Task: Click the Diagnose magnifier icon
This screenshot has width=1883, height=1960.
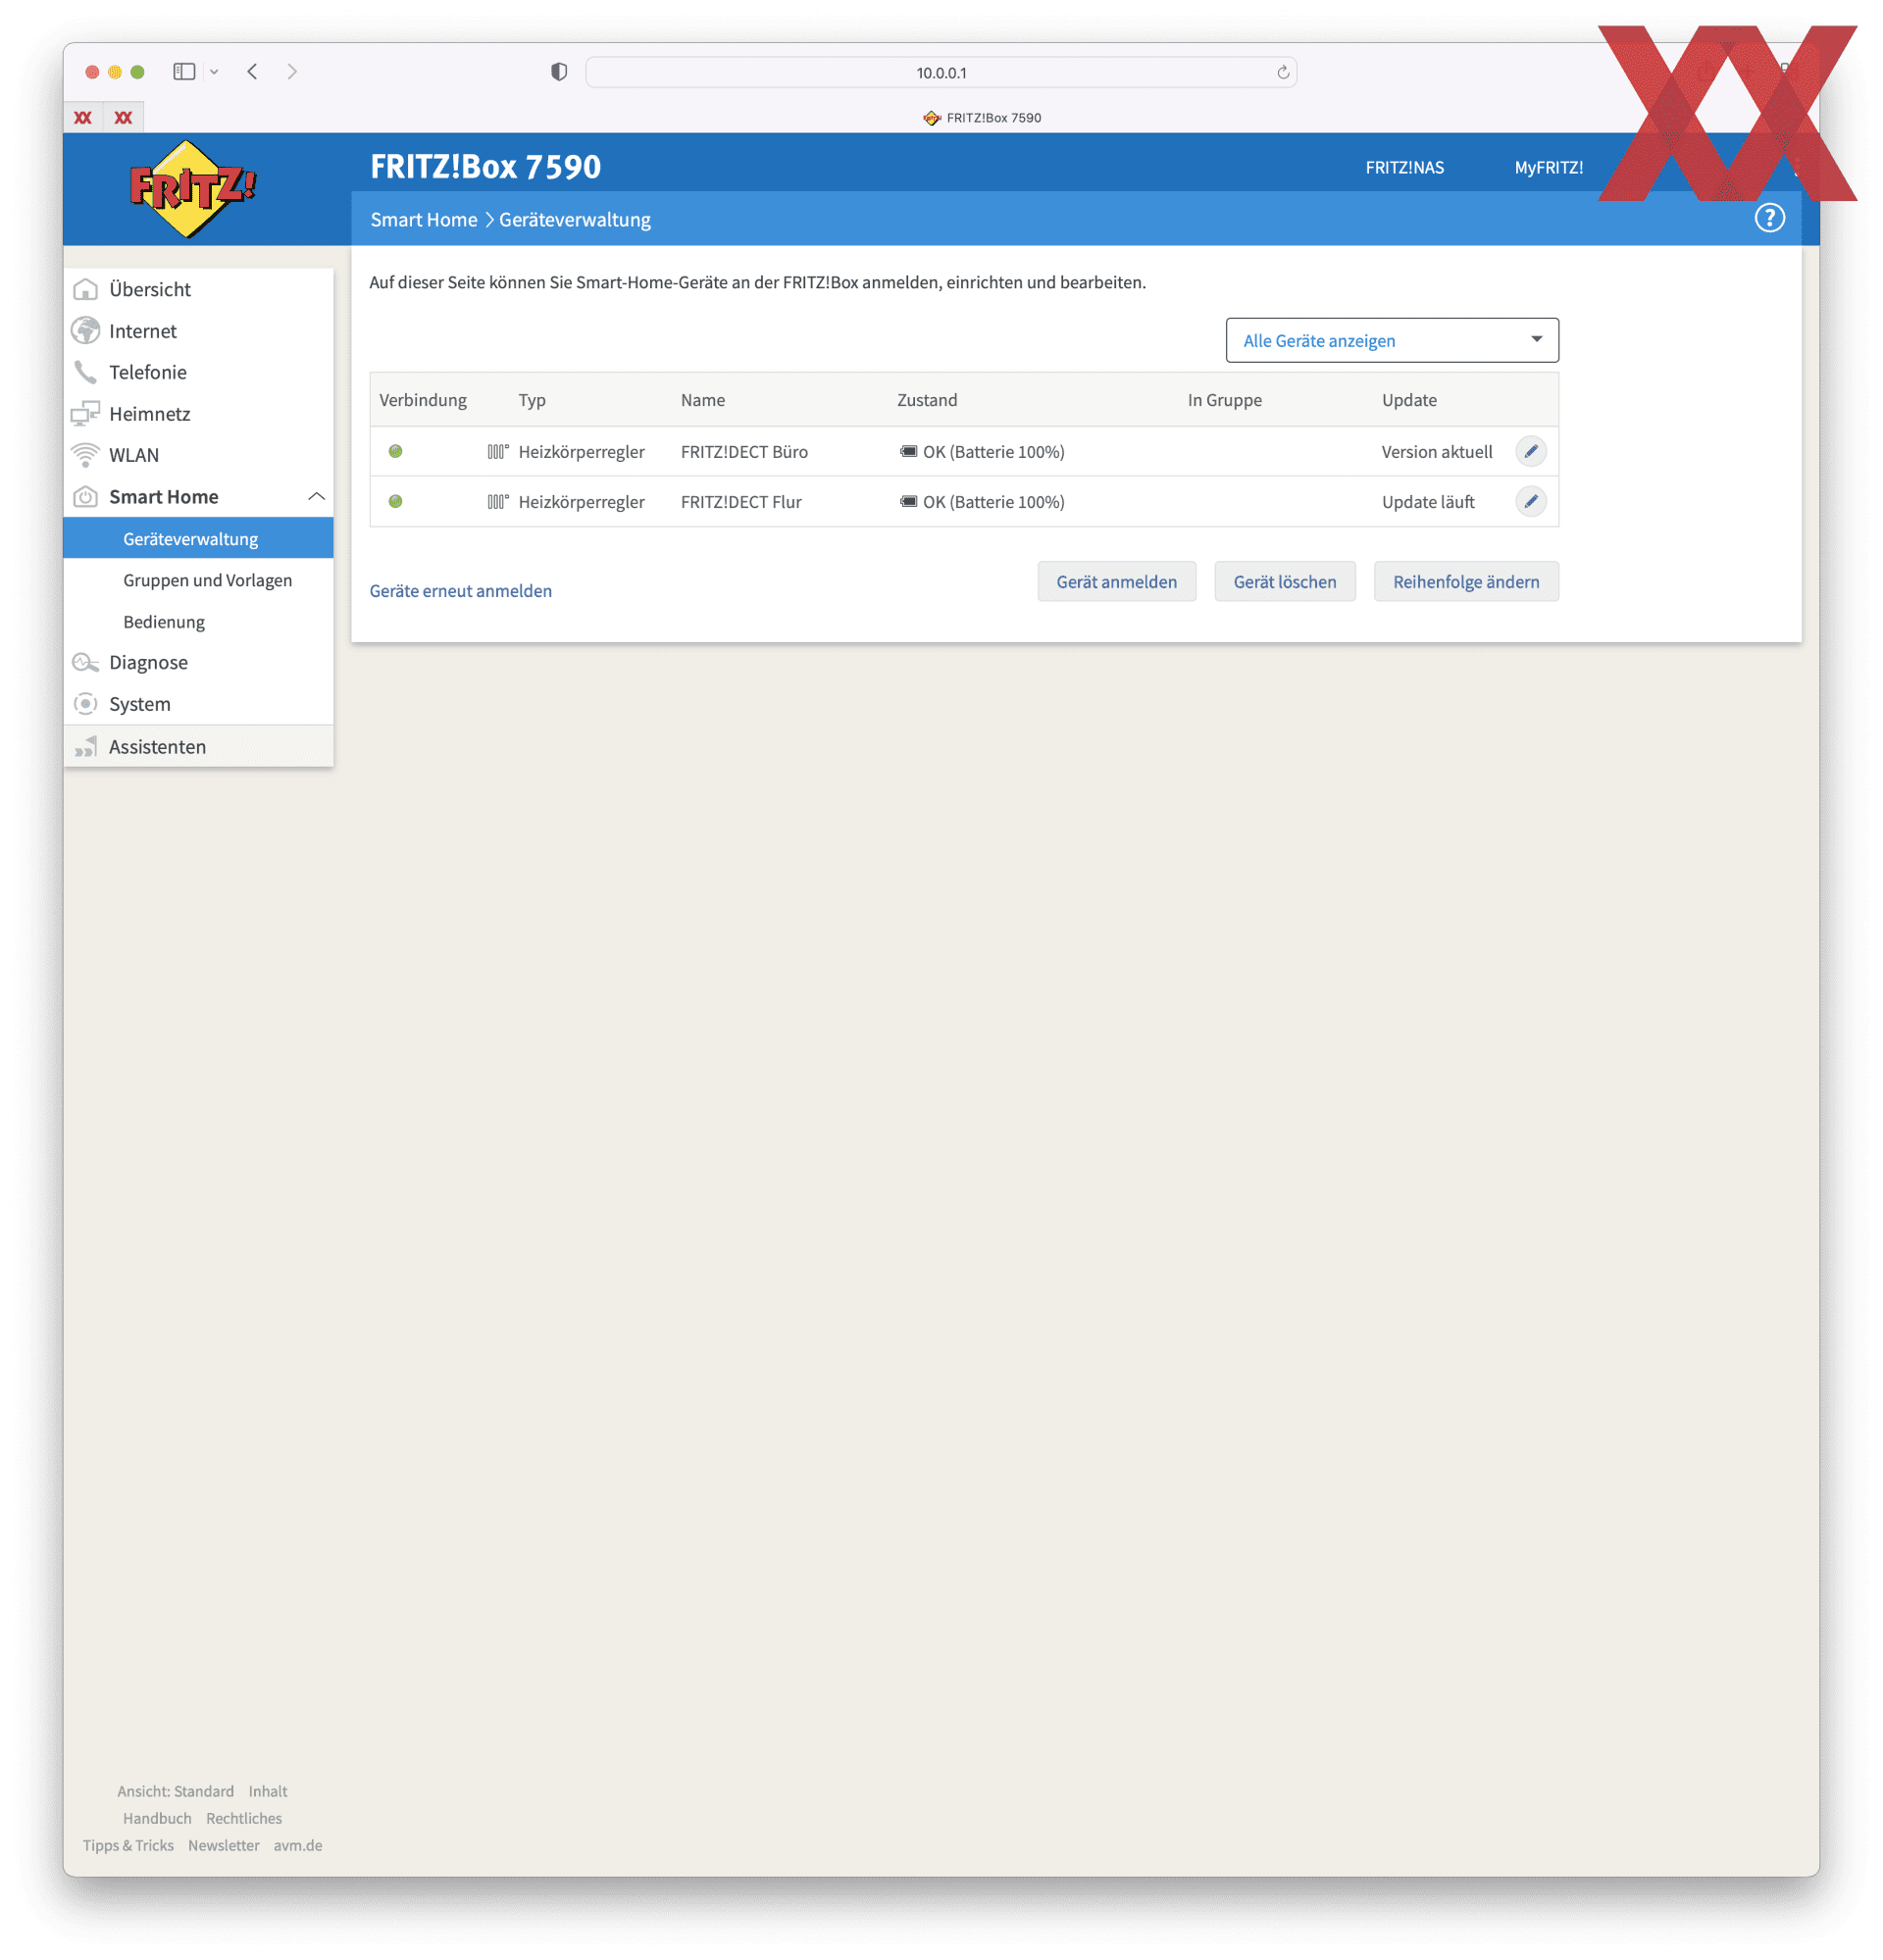Action: 86,662
